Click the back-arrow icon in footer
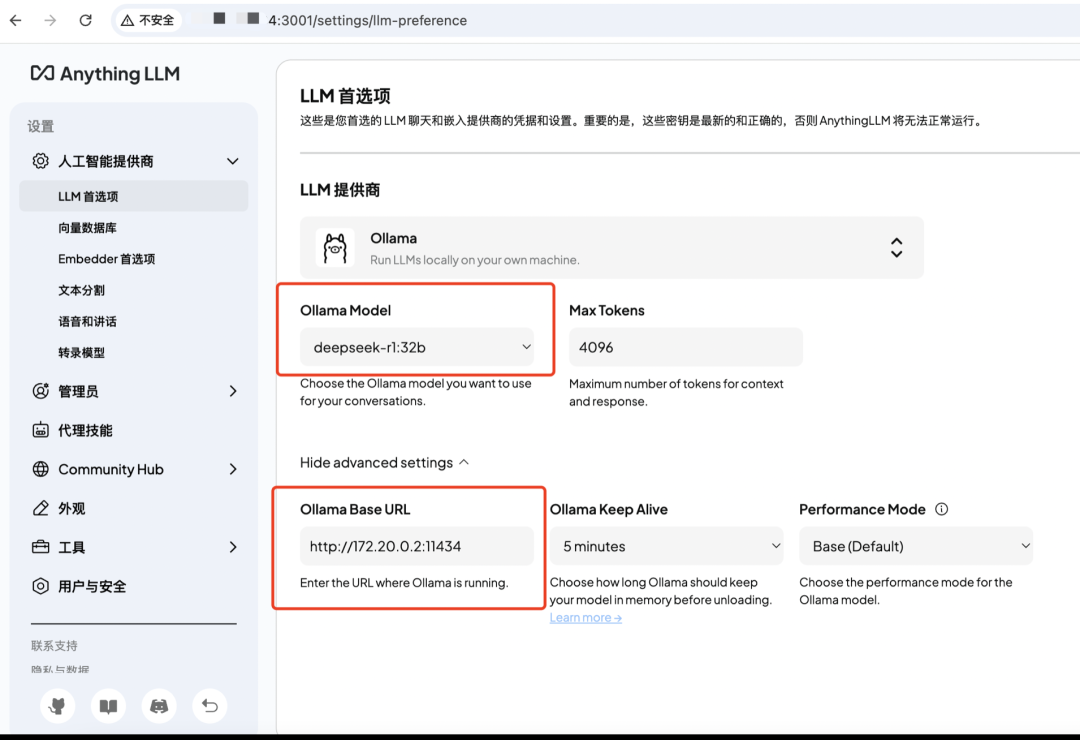Screen dimensions: 1080x740 tap(210, 706)
